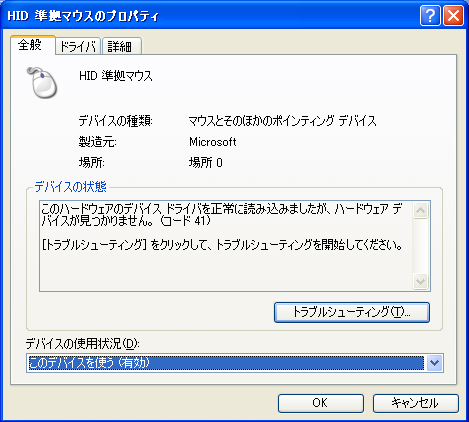
Task: Click the トラブルシューティング button
Action: 352,312
